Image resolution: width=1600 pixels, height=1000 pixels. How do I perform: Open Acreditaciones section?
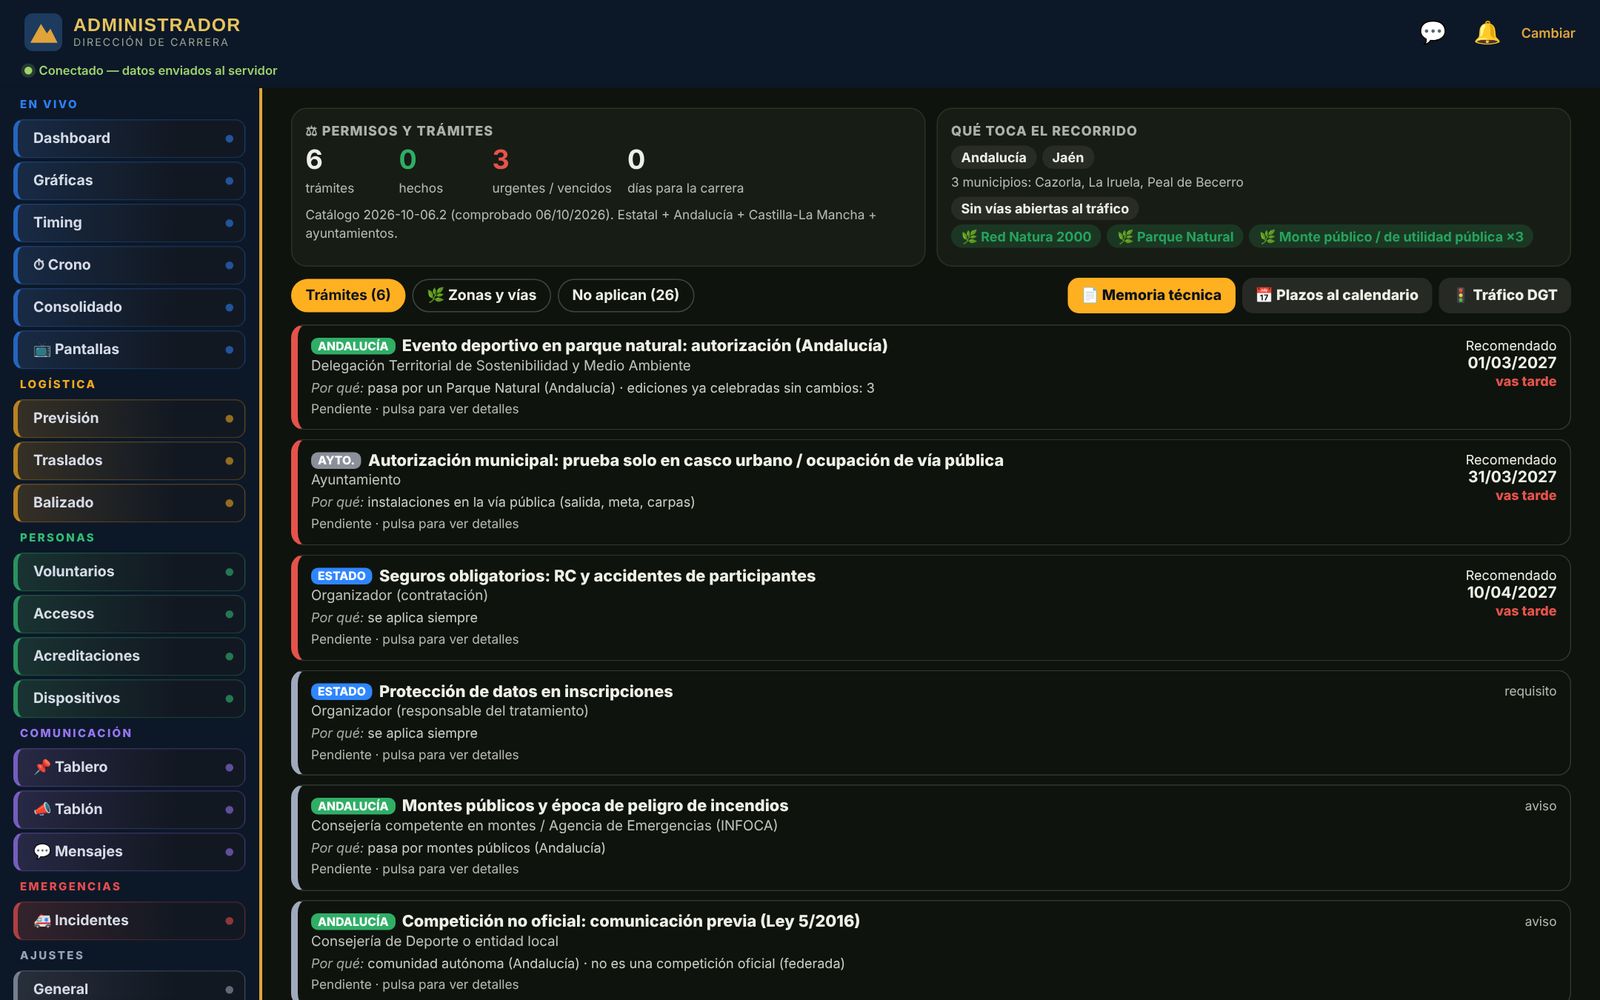129,656
